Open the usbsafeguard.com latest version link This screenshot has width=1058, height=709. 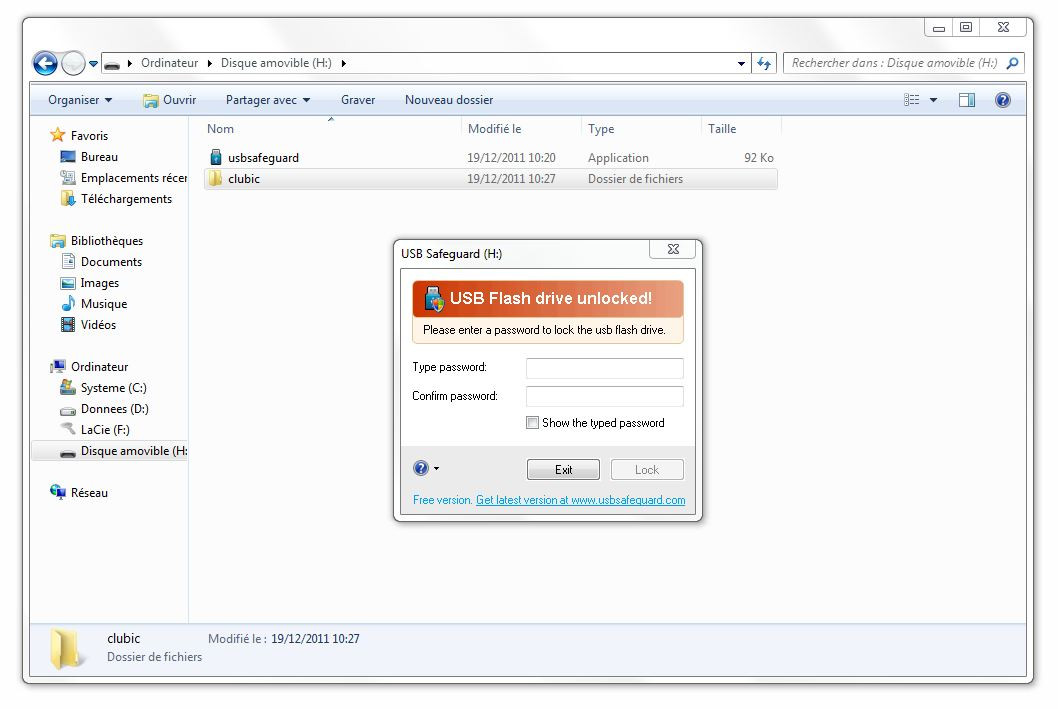(x=580, y=500)
